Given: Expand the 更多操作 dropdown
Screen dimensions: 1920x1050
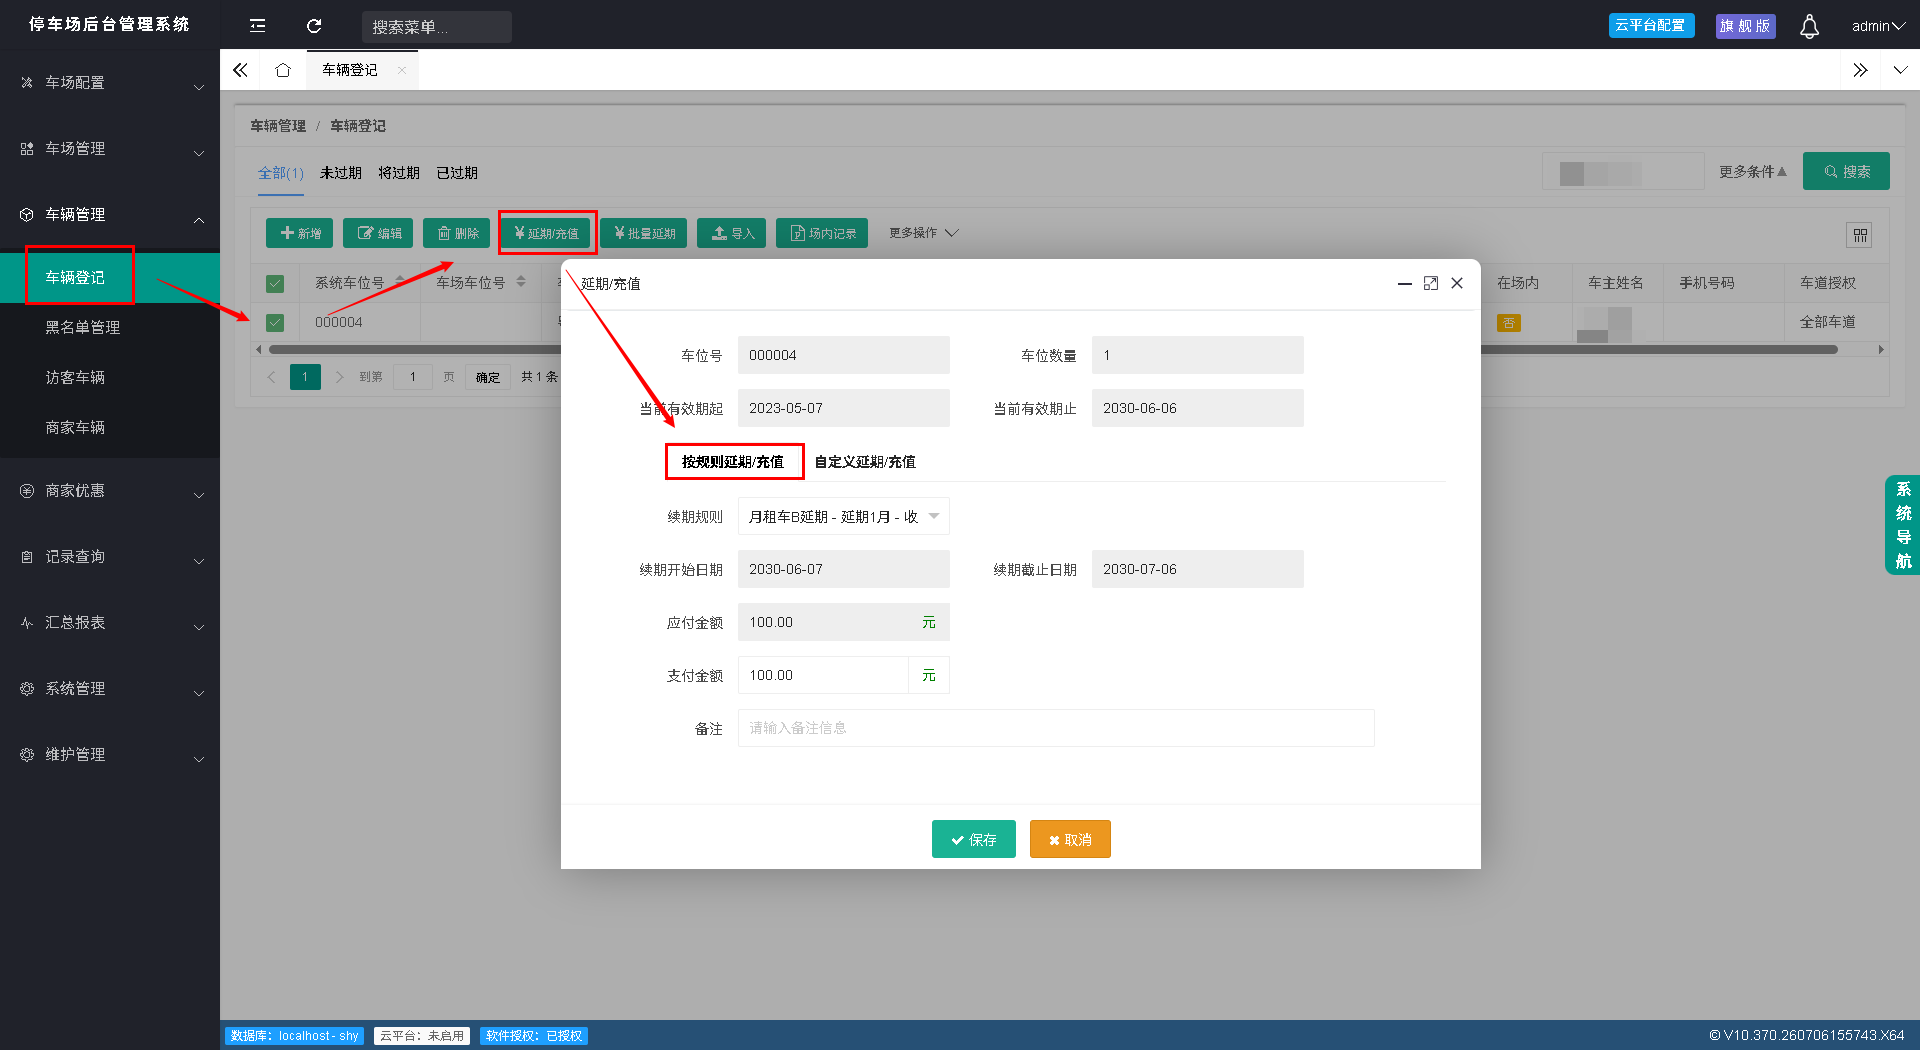Looking at the screenshot, I should (x=924, y=233).
